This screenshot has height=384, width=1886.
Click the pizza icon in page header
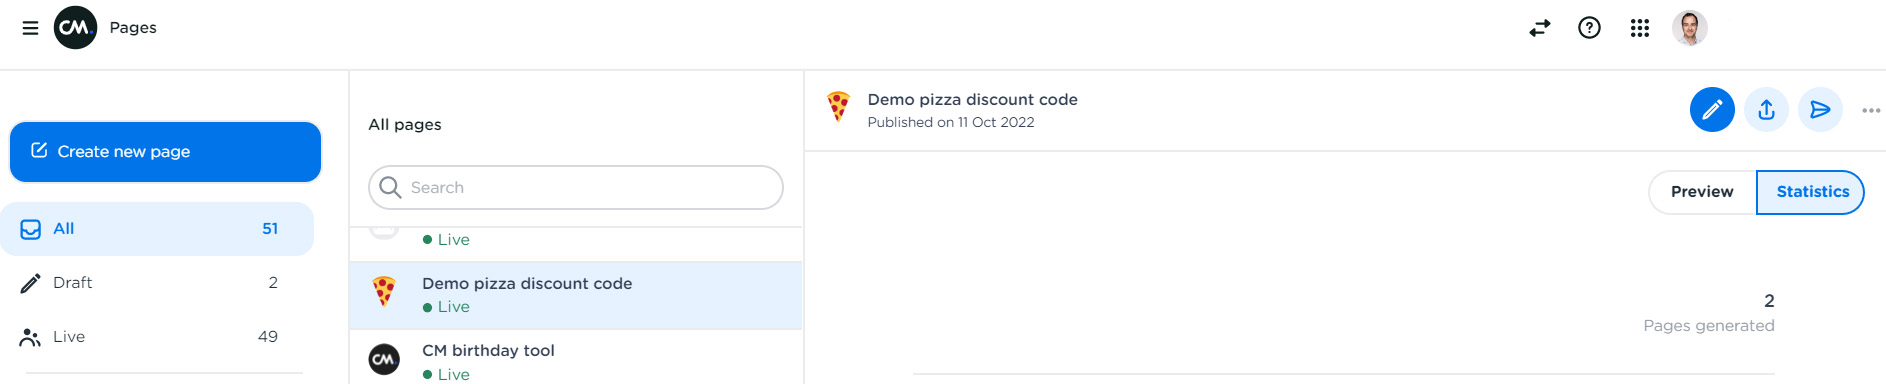[x=838, y=106]
